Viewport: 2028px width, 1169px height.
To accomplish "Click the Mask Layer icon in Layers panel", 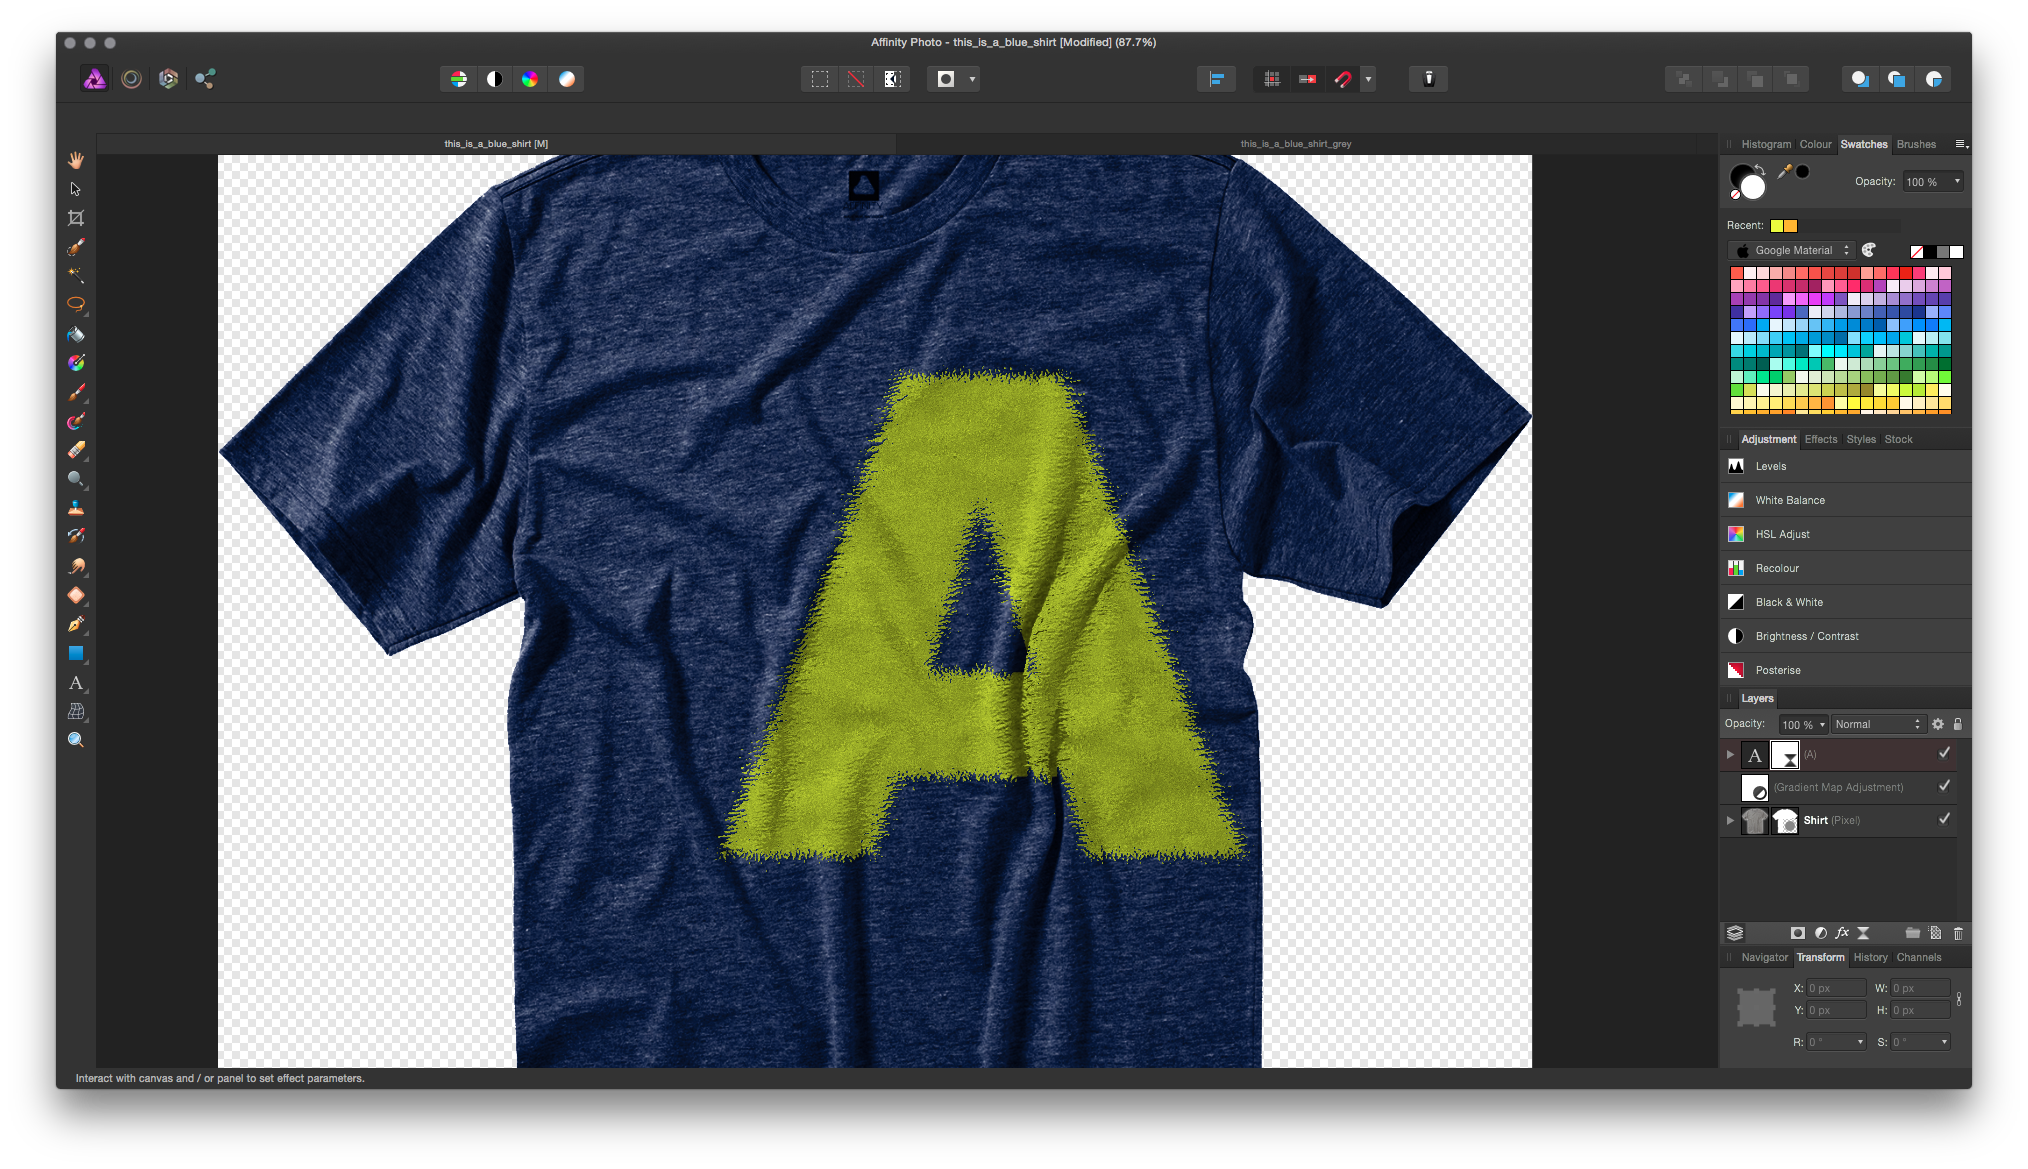I will [x=1798, y=933].
